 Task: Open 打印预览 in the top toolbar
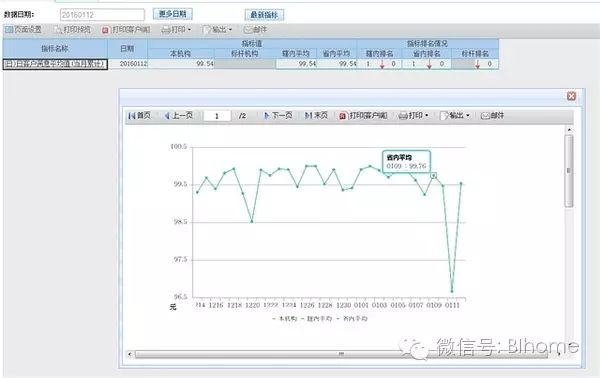coord(73,29)
